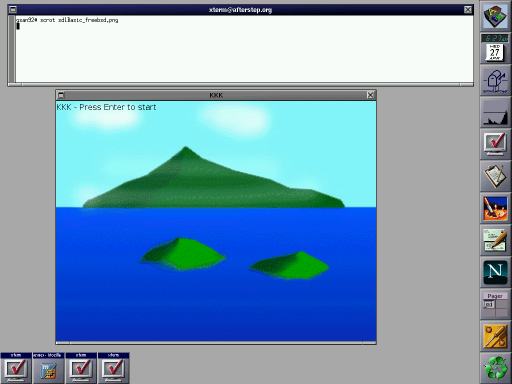Switch desktop in the Pager grid
Viewport: 512px width, 384px height.
point(495,308)
